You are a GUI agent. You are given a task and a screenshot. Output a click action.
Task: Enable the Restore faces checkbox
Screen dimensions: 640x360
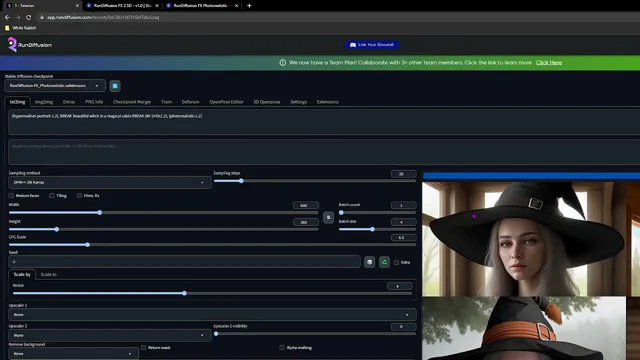click(x=11, y=196)
